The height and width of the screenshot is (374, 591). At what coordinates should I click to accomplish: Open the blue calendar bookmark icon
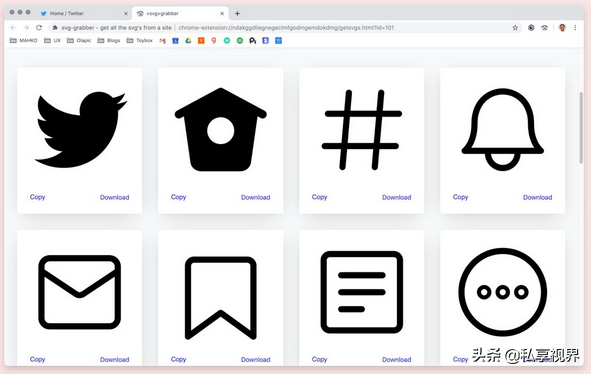tap(279, 40)
